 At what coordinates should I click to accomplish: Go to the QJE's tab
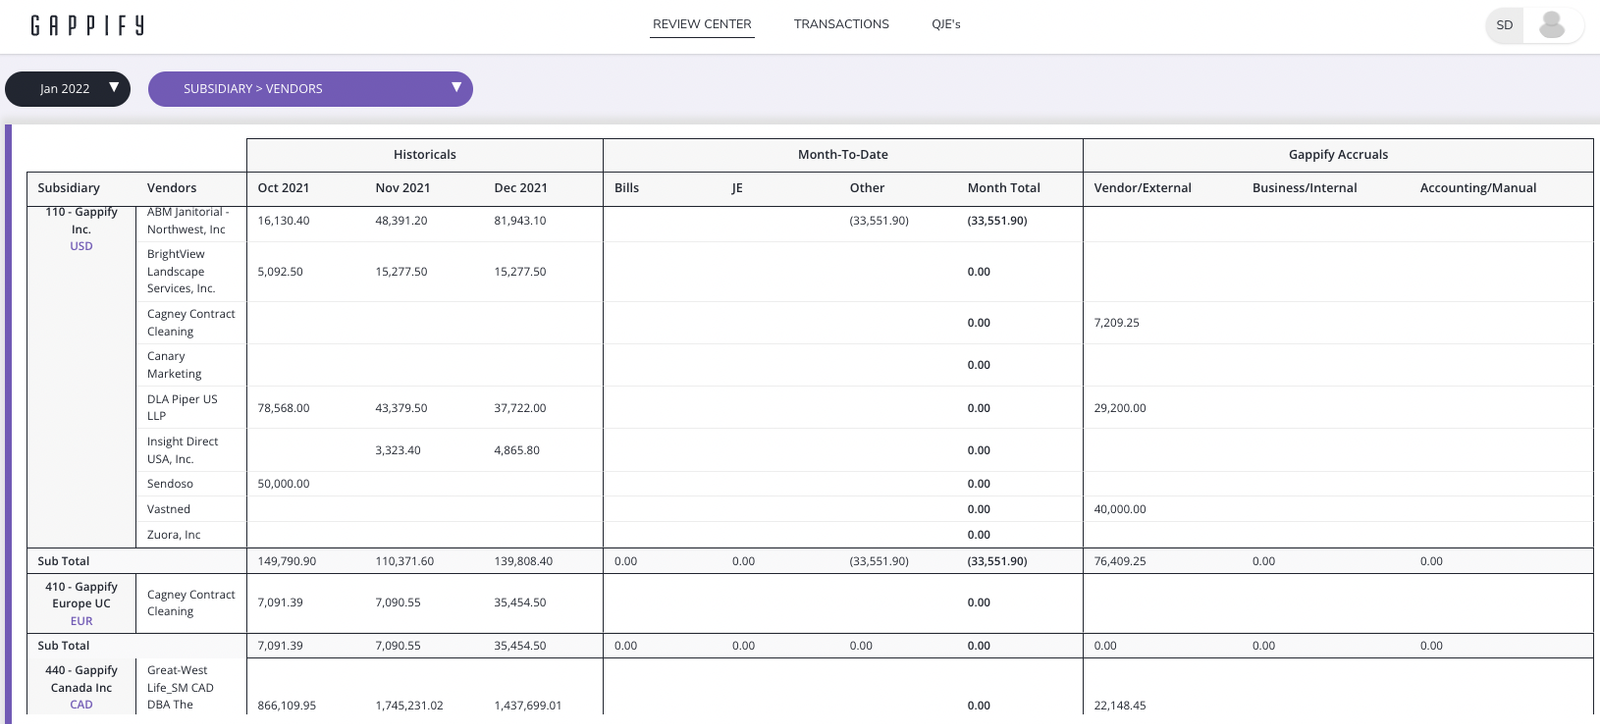946,24
